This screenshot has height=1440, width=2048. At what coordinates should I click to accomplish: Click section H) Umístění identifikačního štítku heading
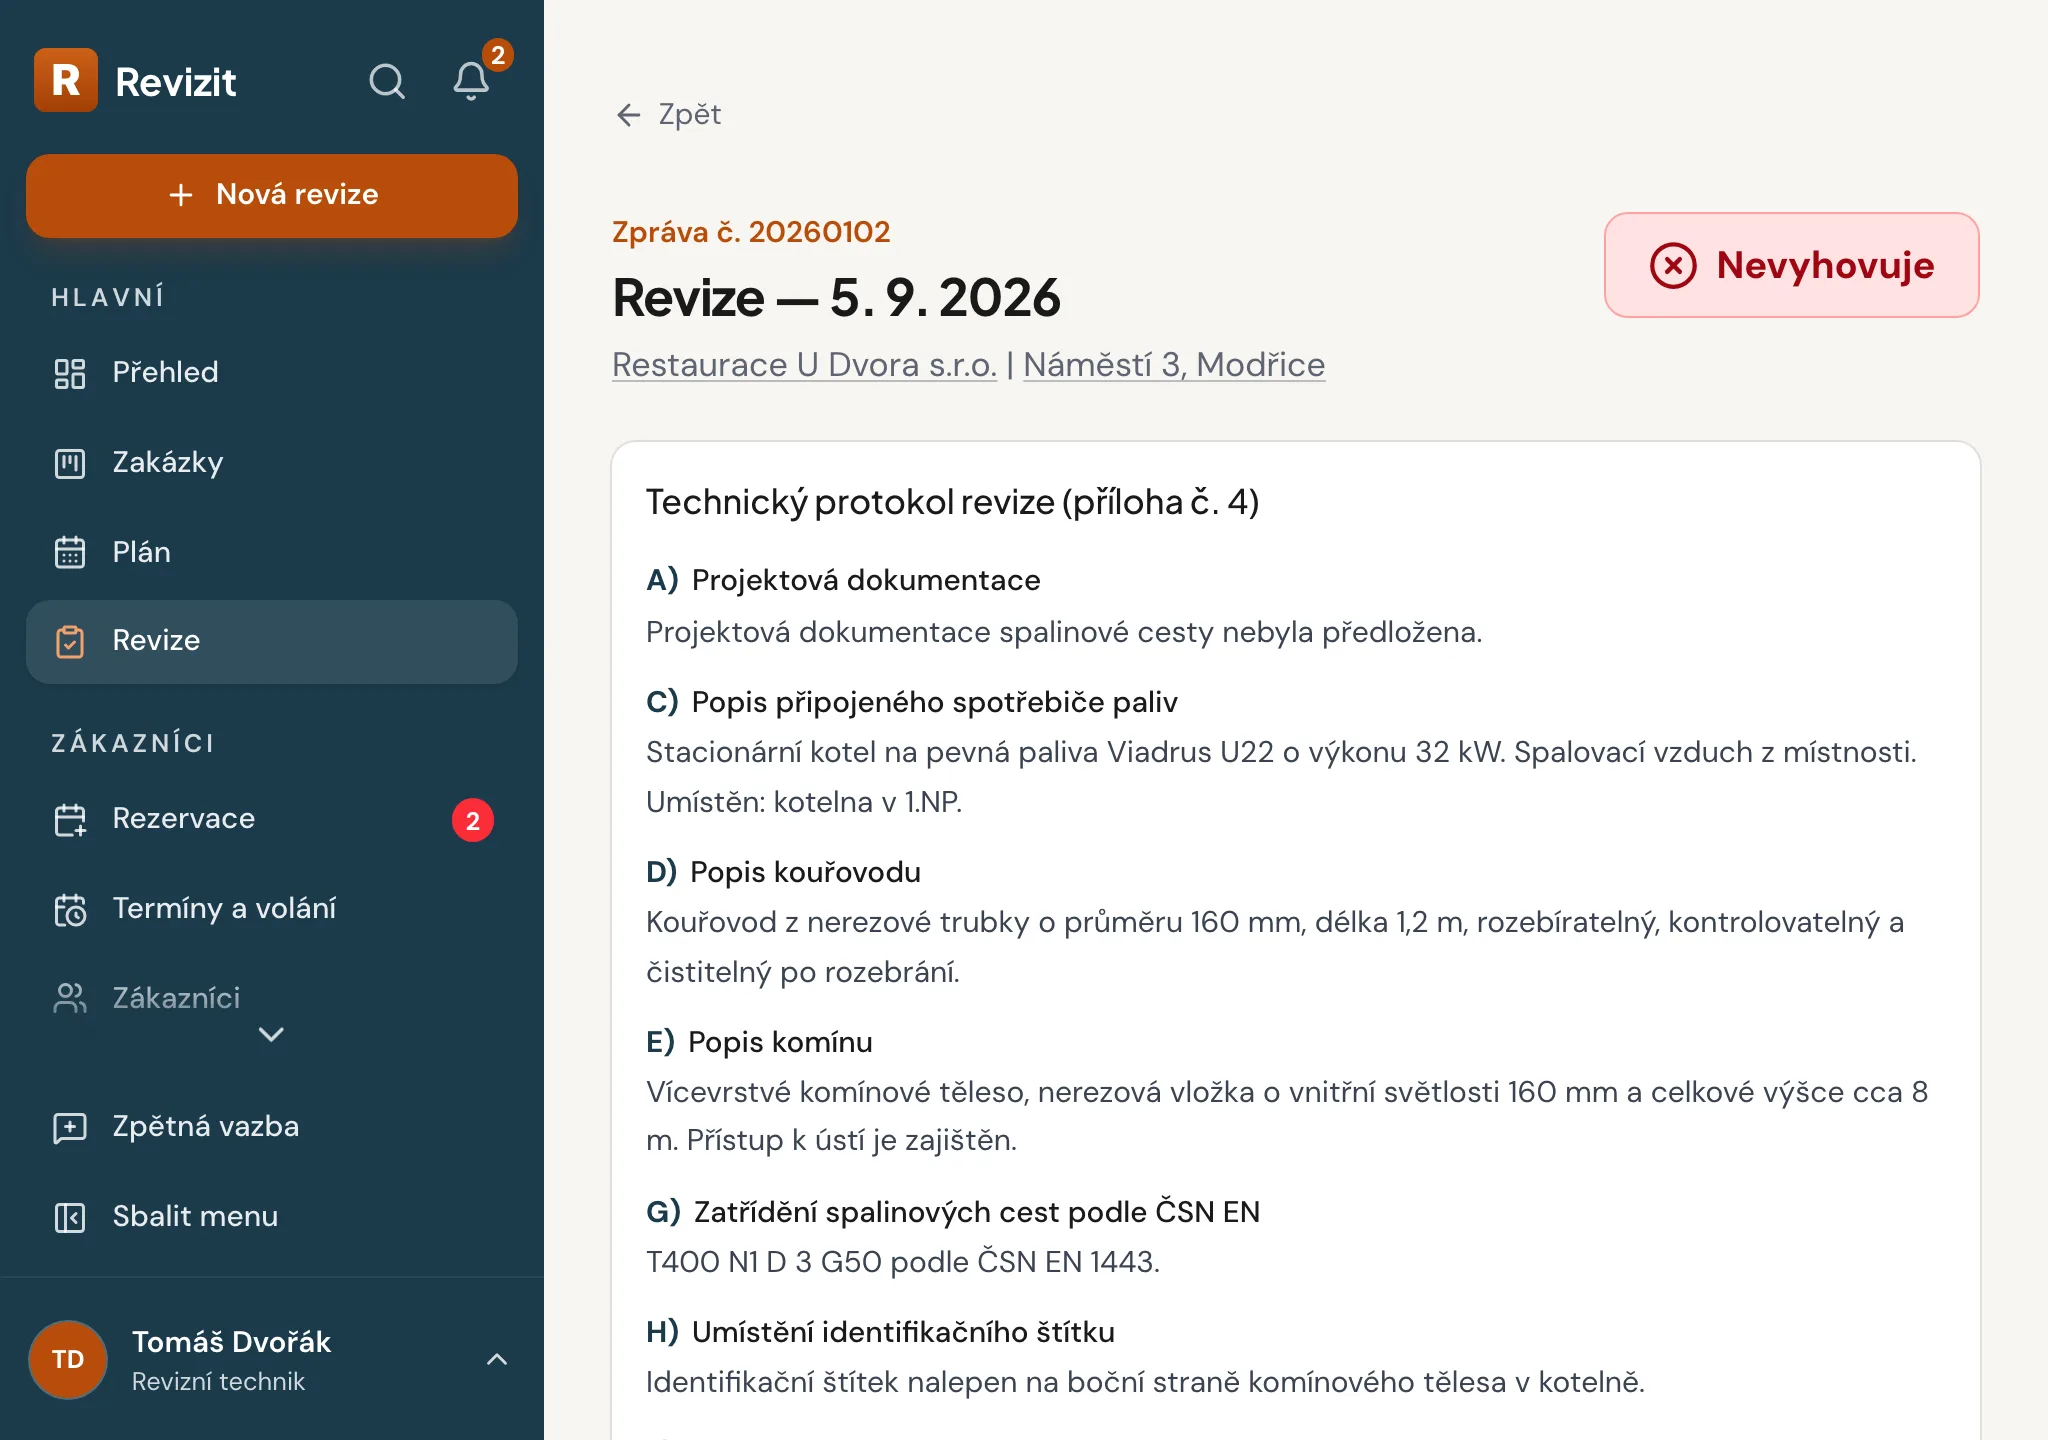(880, 1332)
